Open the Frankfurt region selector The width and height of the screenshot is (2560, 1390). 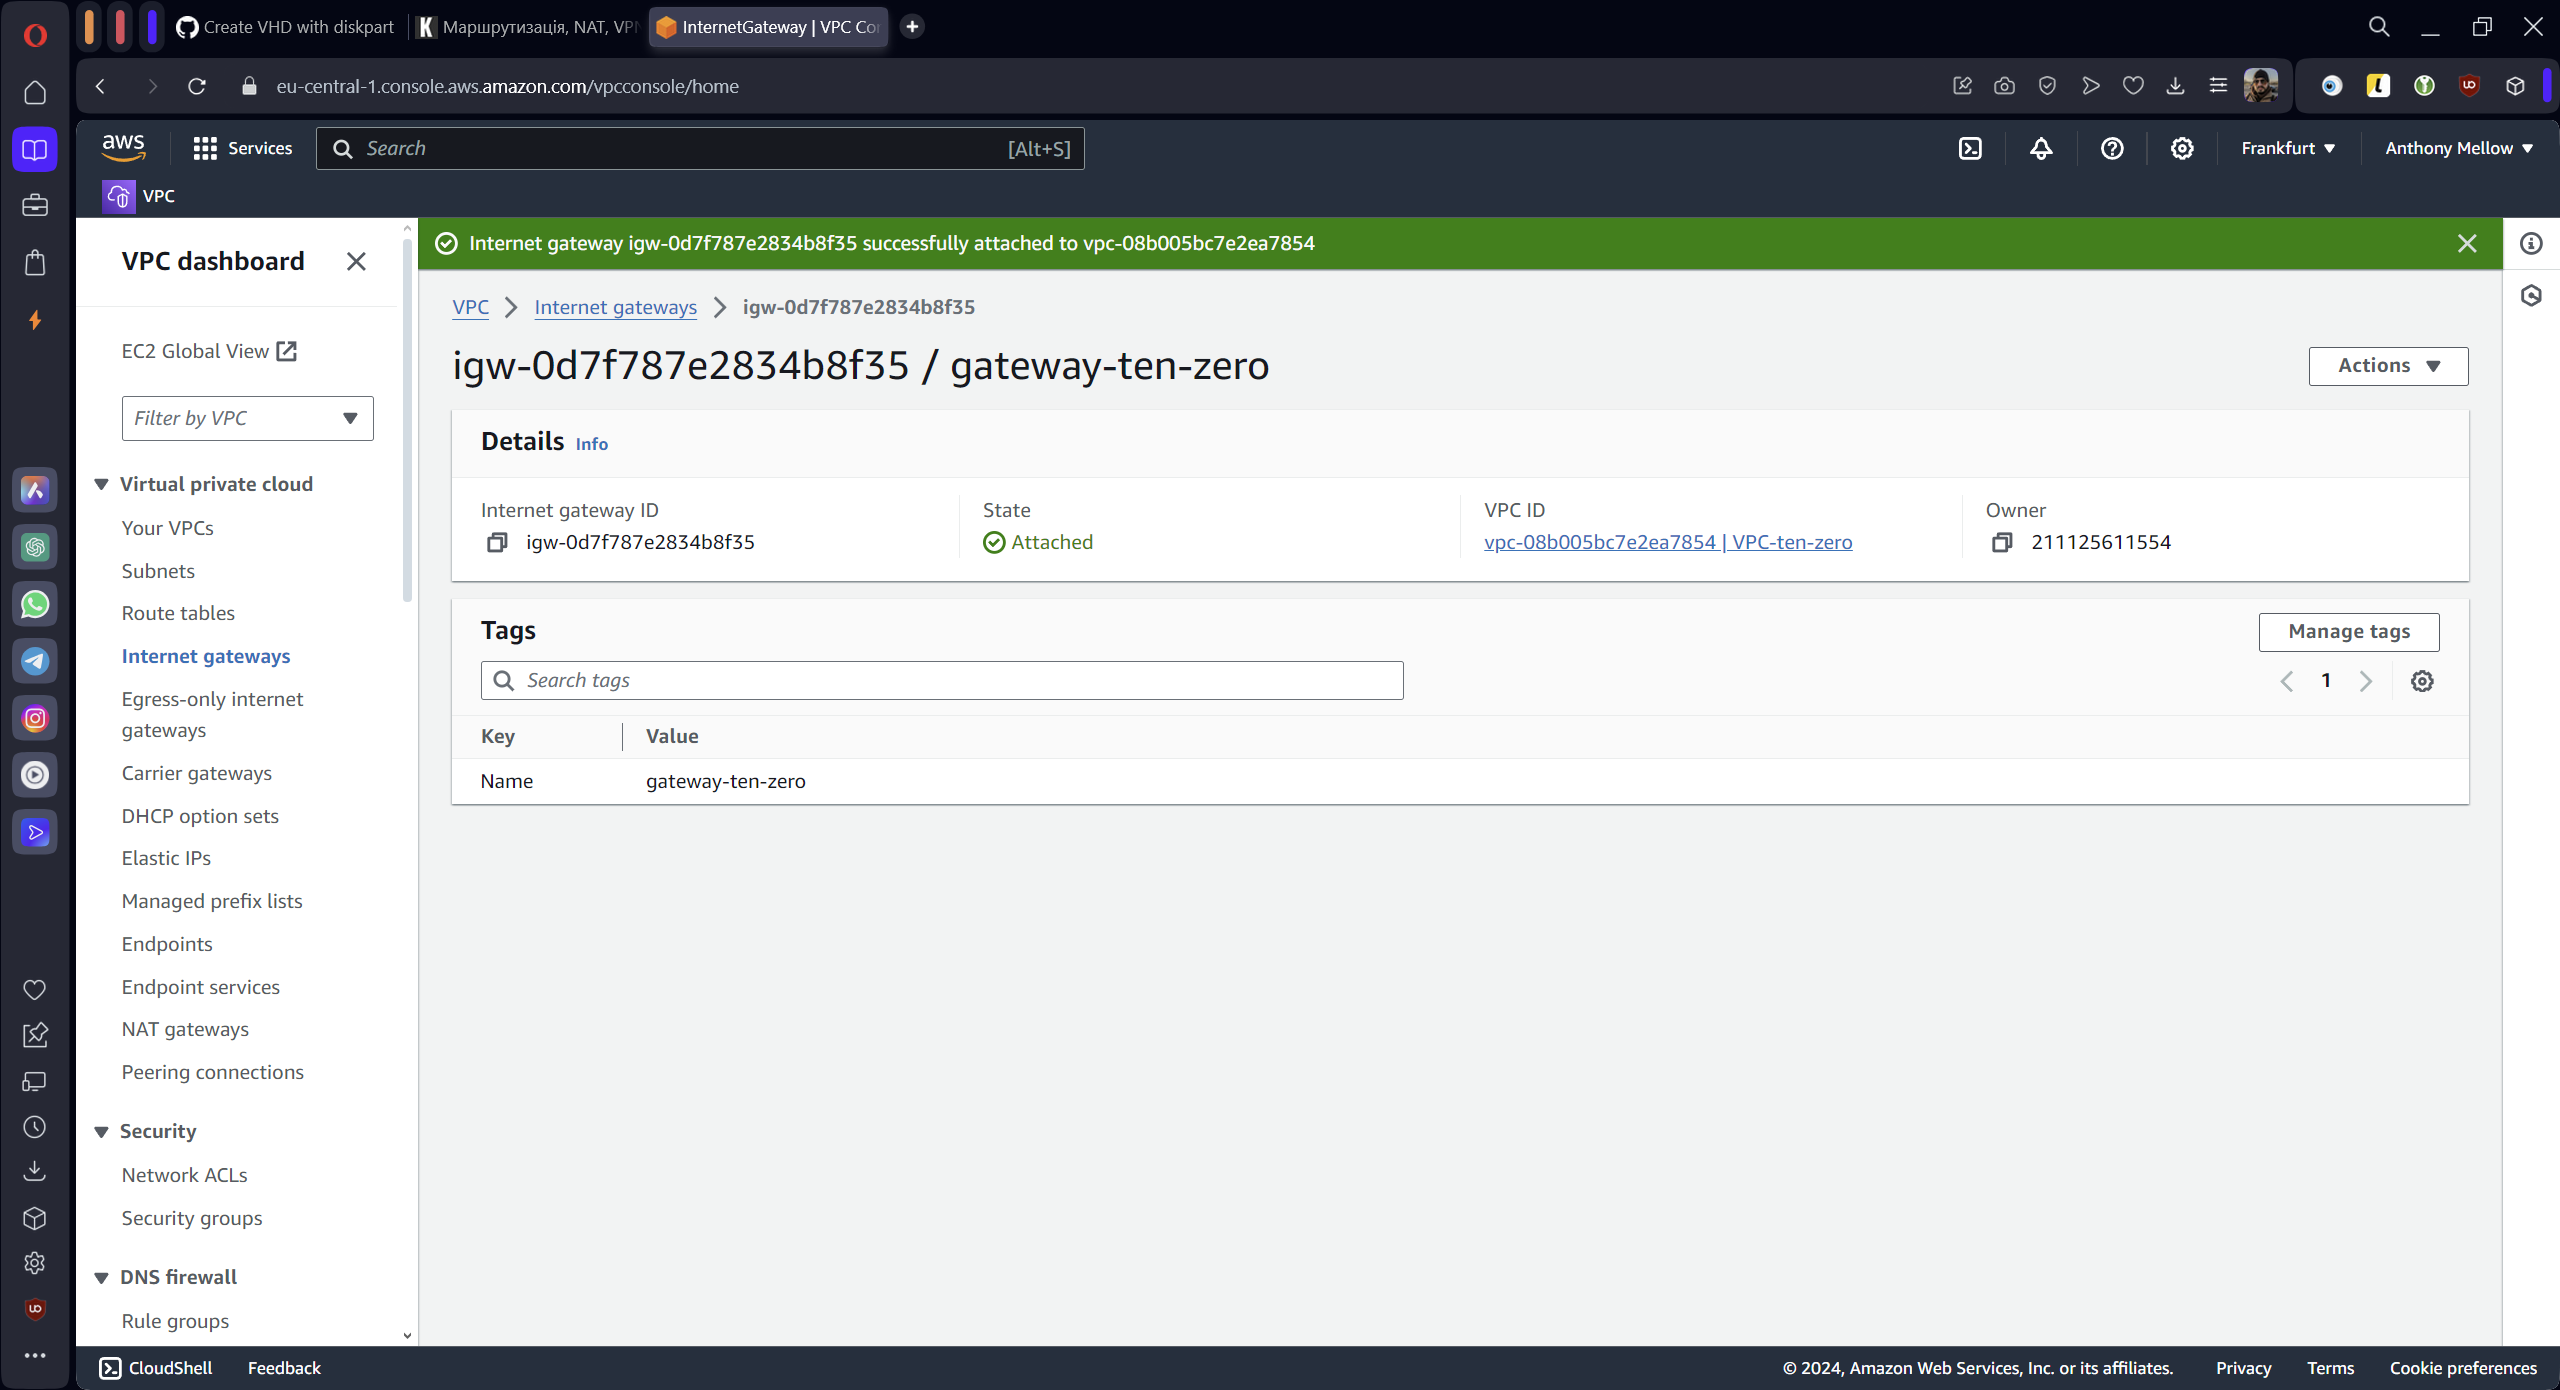coord(2288,148)
